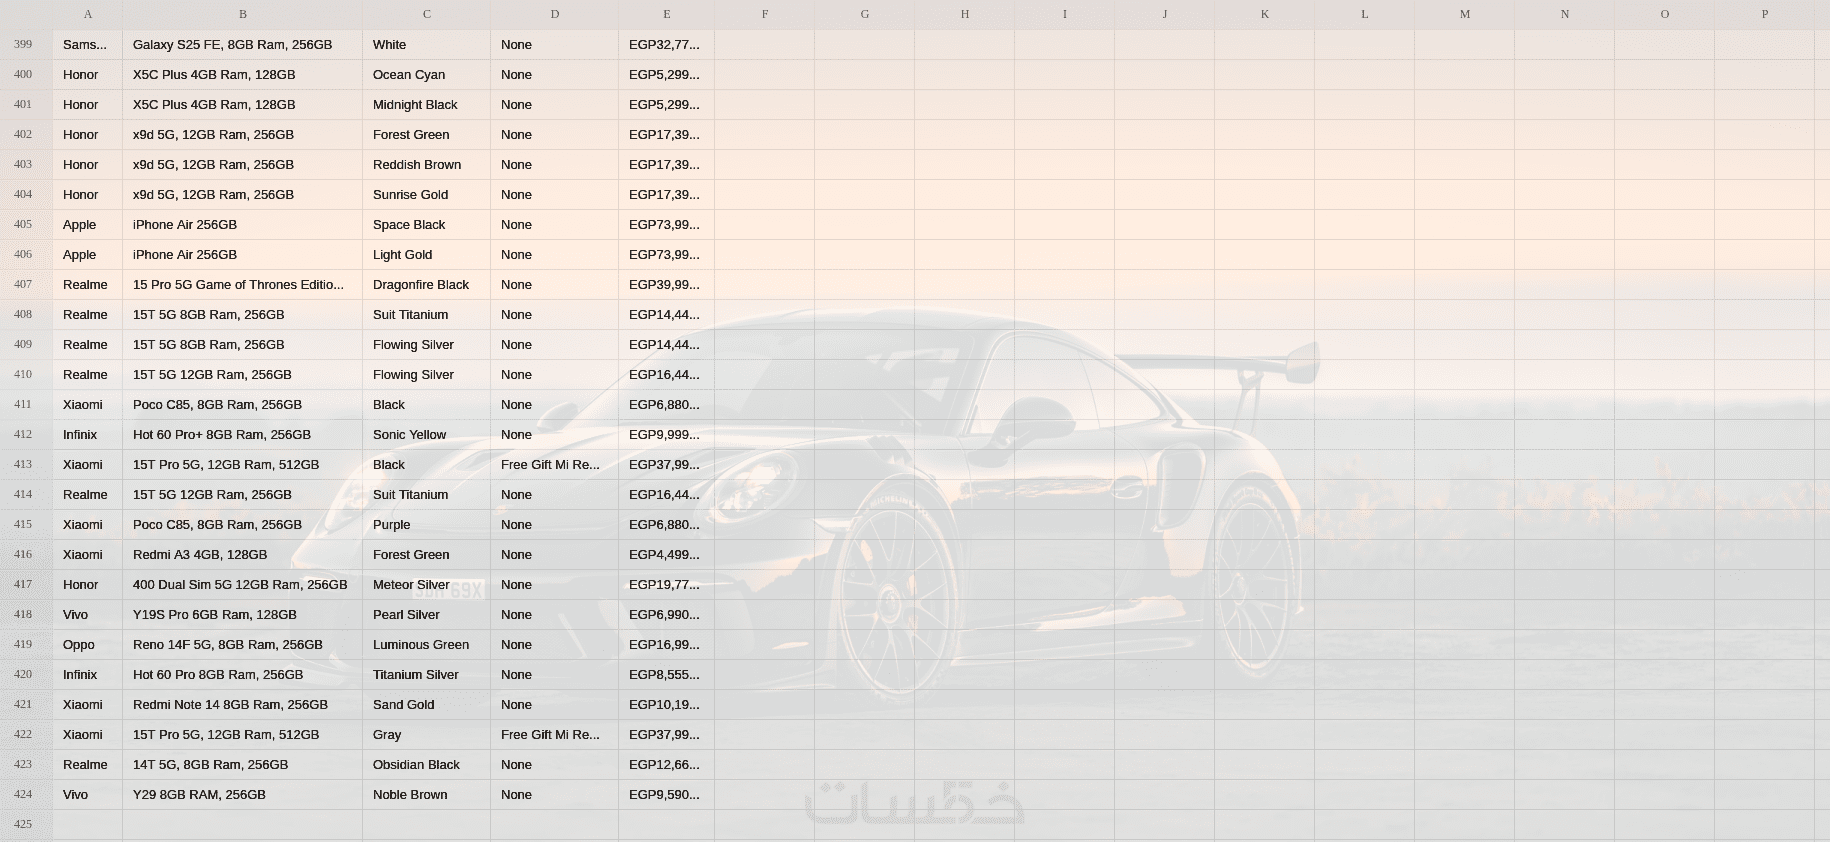Viewport: 1830px width, 842px height.
Task: Select row 405 header
Action: click(x=26, y=224)
